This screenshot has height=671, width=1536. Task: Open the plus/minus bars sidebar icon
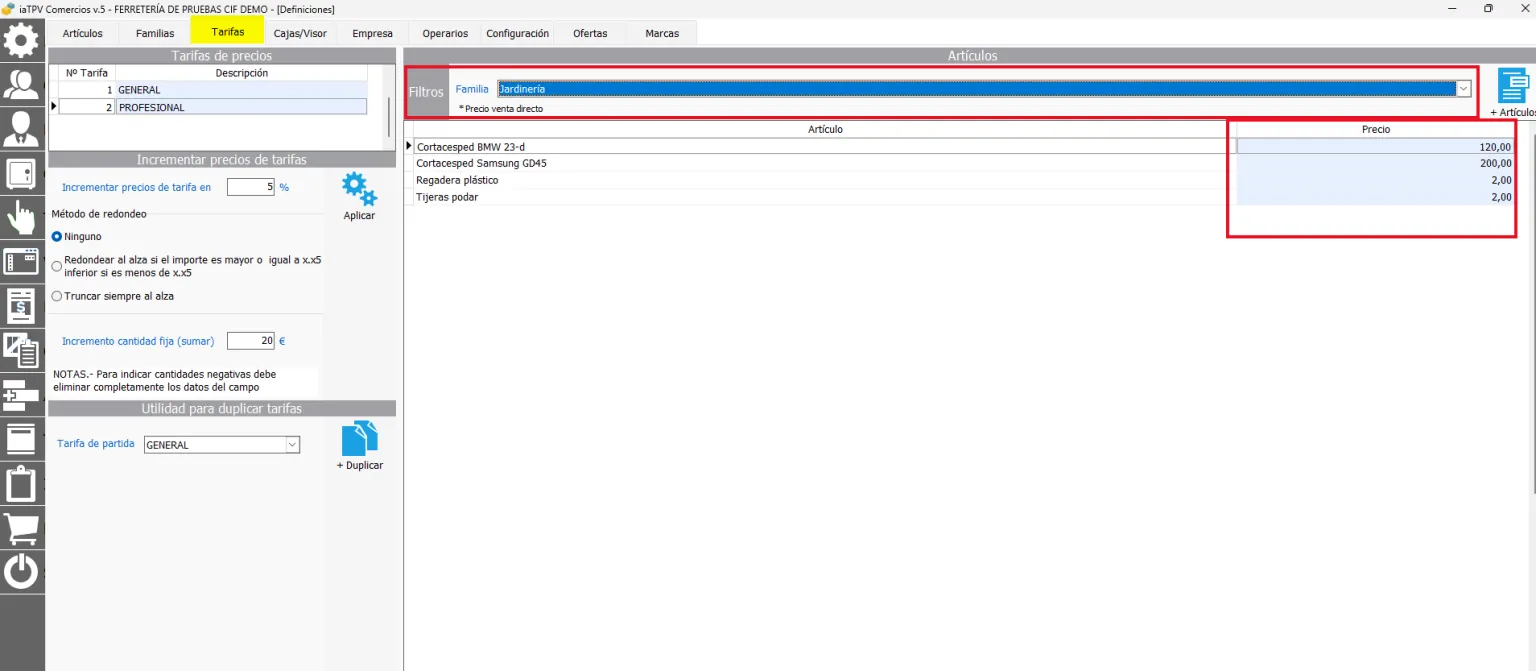[22, 395]
